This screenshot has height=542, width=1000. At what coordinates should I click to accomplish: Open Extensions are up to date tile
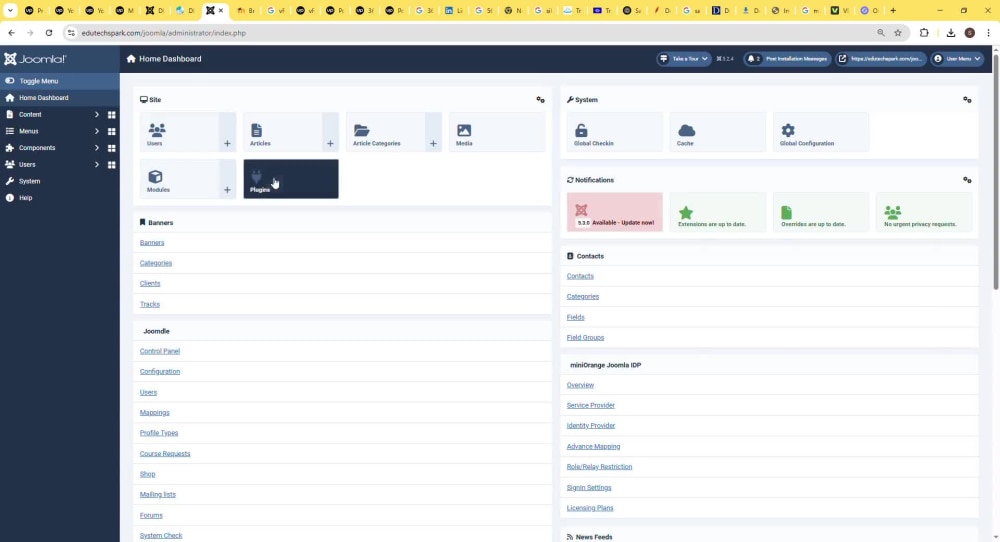(717, 212)
